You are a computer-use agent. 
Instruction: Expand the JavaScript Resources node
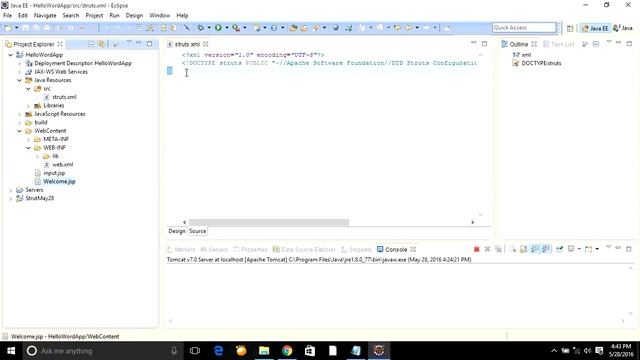[x=19, y=114]
